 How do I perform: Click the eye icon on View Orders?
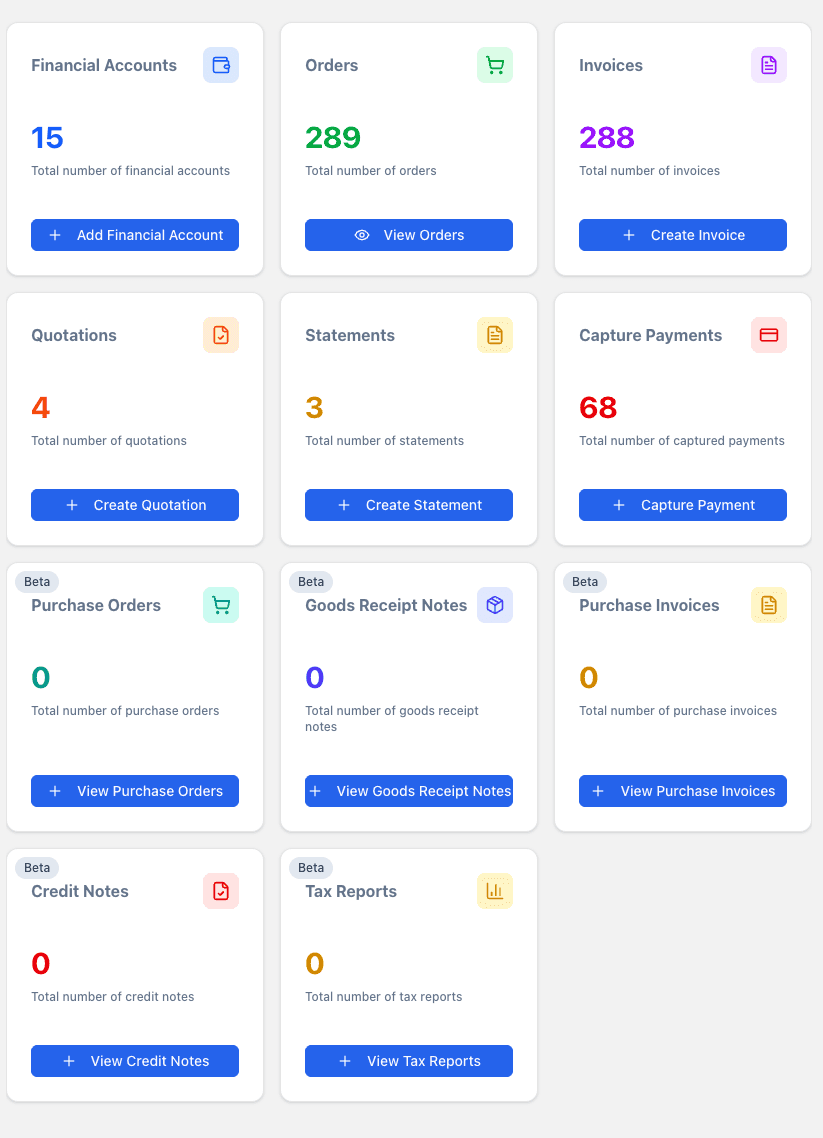click(360, 235)
